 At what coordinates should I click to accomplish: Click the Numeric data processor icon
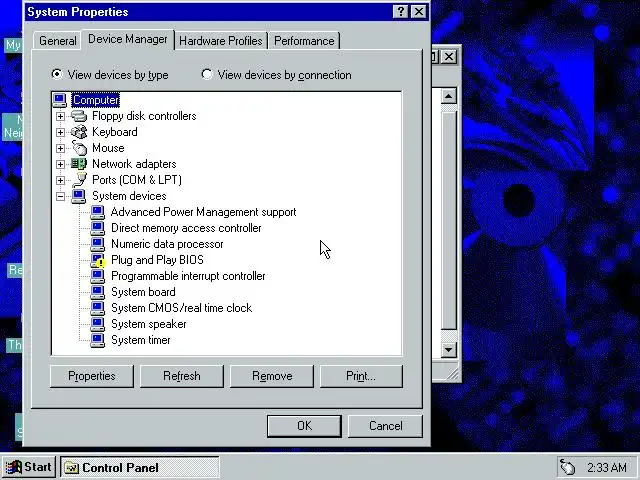tap(98, 244)
